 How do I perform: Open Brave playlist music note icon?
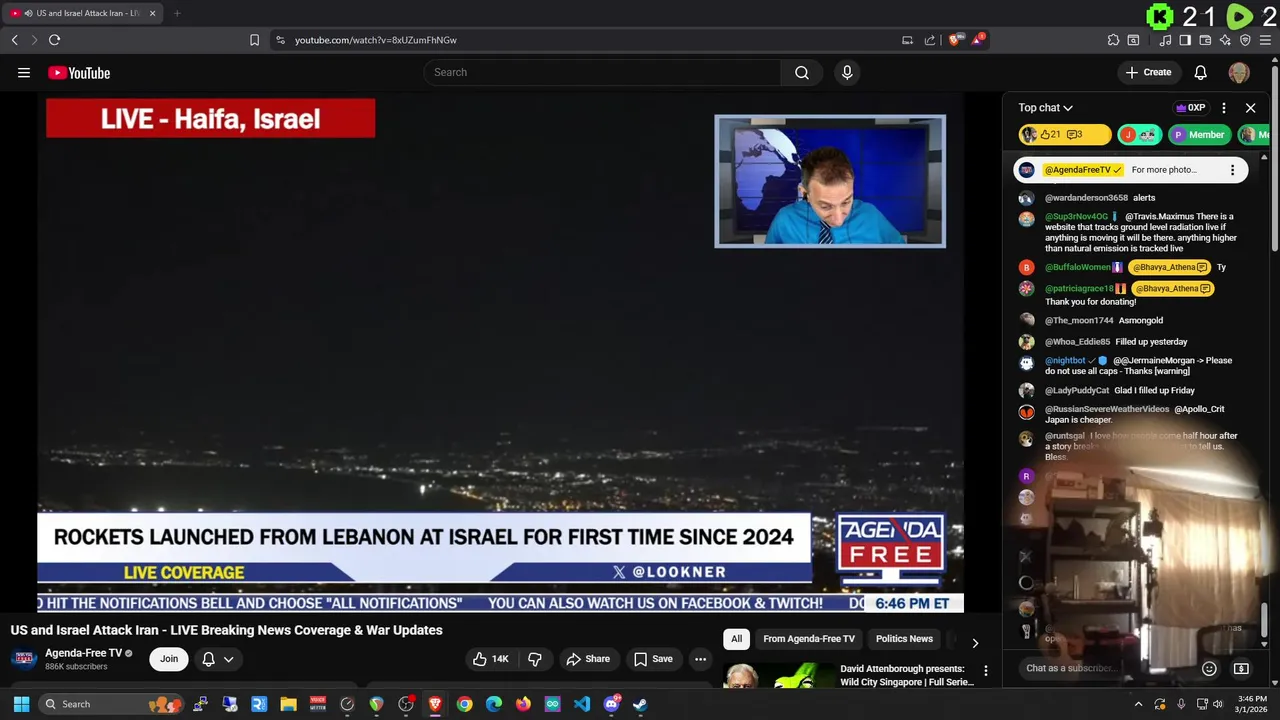click(x=1165, y=40)
